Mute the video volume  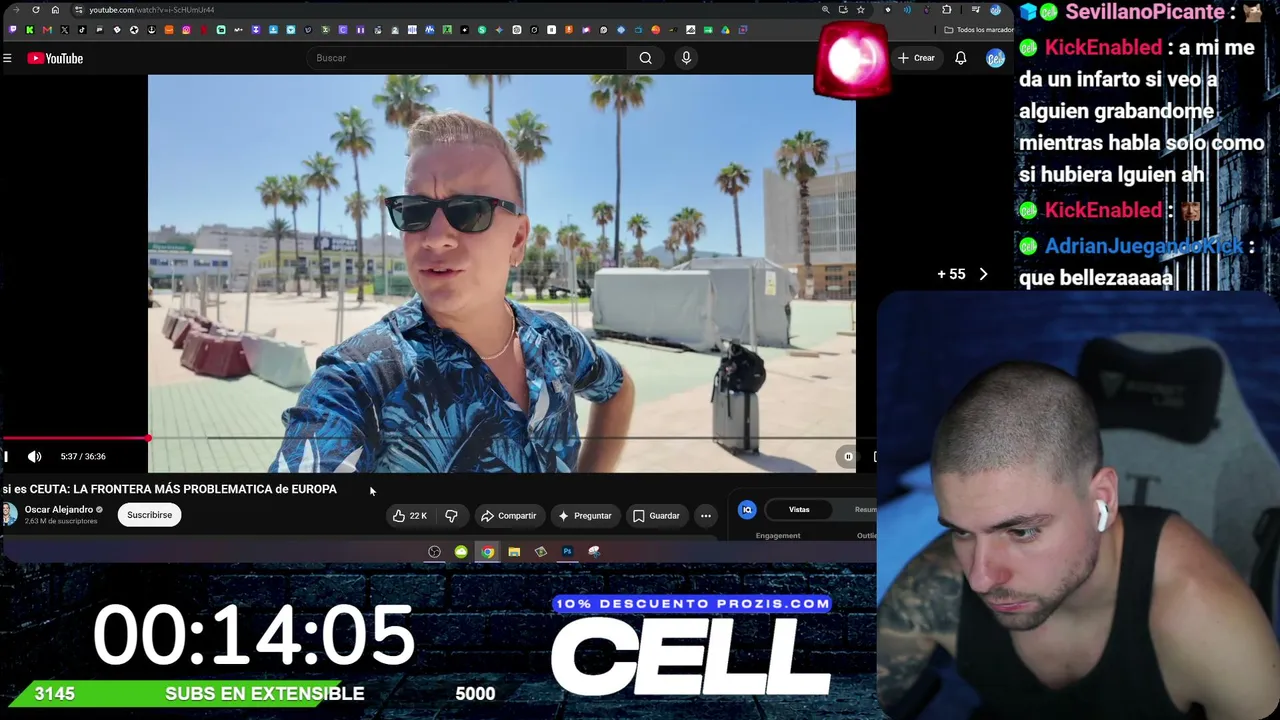35,457
